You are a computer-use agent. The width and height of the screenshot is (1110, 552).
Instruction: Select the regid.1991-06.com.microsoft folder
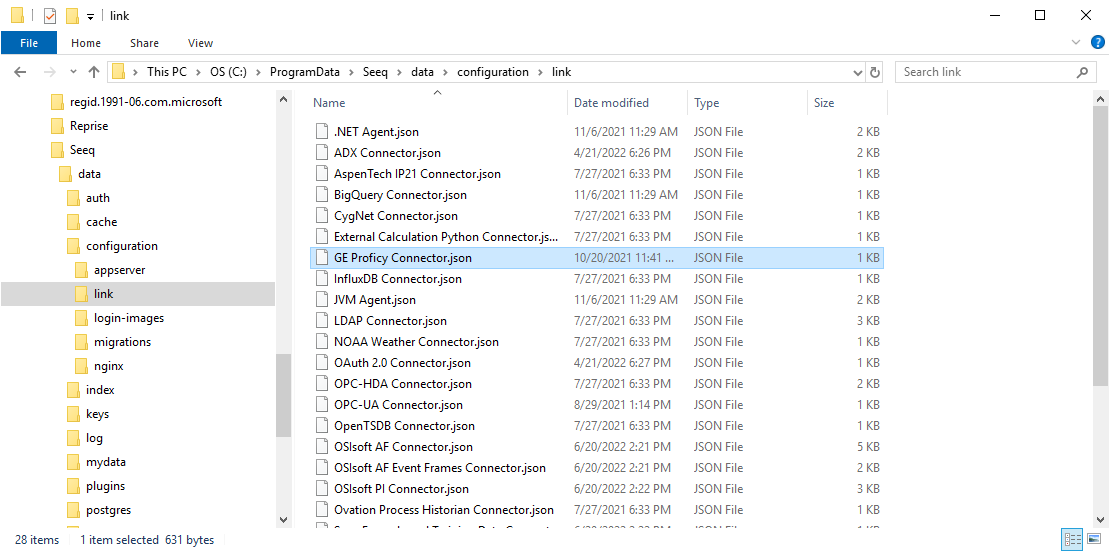coord(146,102)
